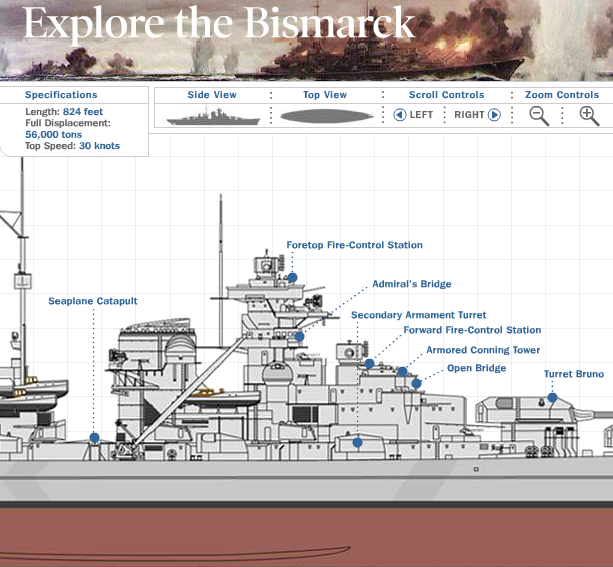Image resolution: width=613 pixels, height=567 pixels.
Task: Click the 30 knots top speed value
Action: click(99, 146)
